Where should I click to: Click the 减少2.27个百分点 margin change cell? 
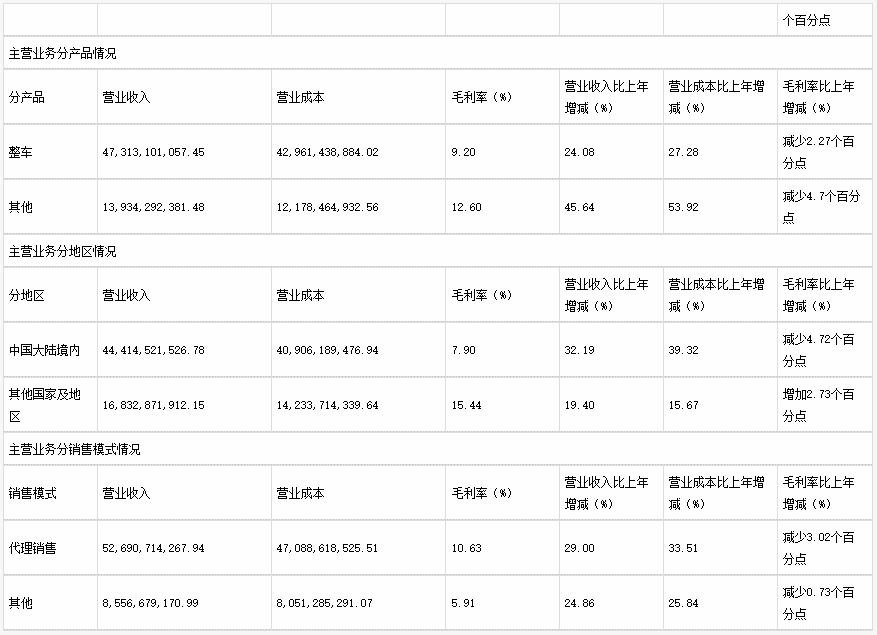point(818,152)
